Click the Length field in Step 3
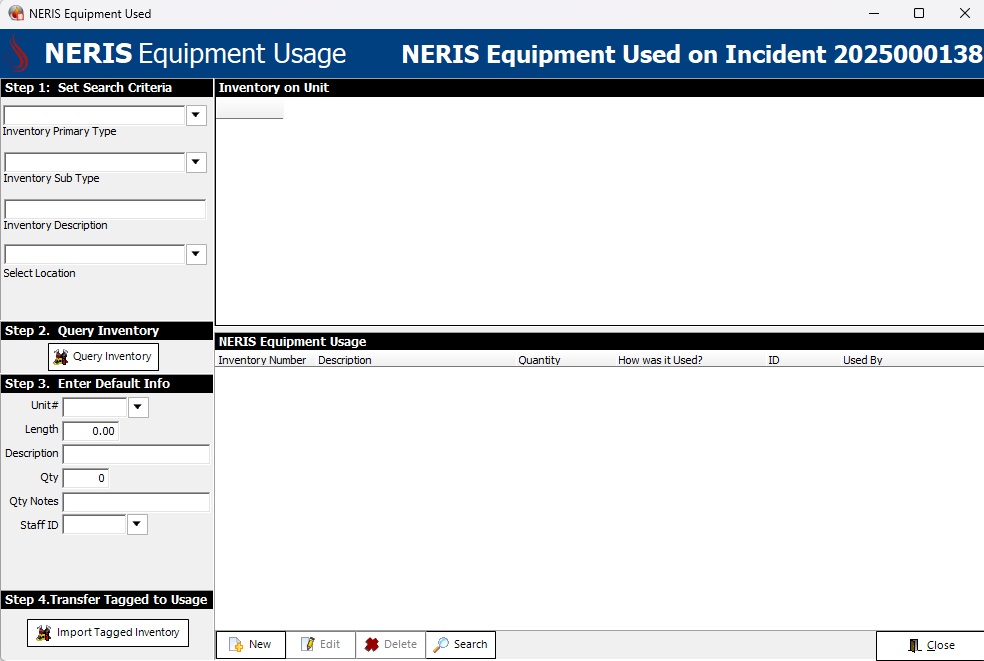This screenshot has width=984, height=661. 90,431
